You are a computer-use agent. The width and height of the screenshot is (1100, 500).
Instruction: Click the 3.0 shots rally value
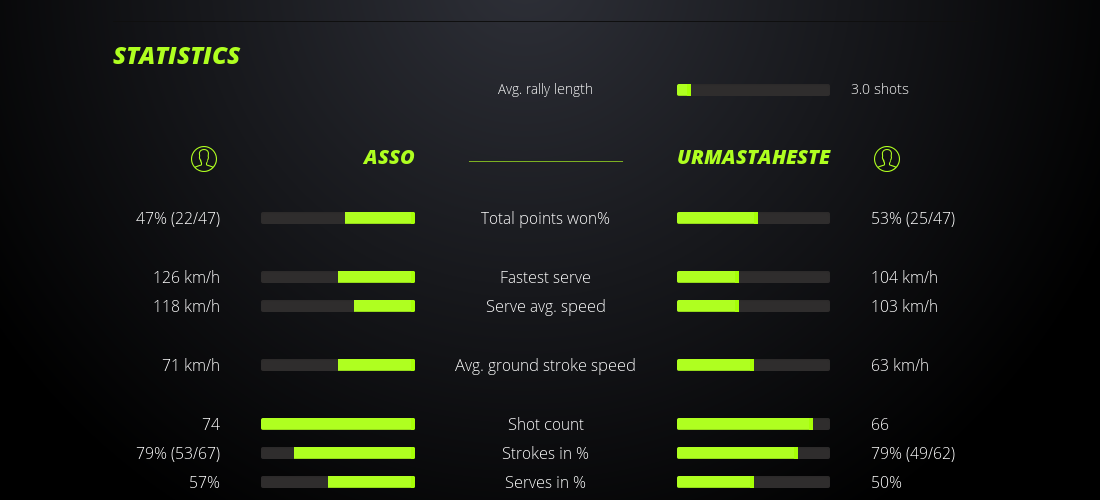[880, 89]
